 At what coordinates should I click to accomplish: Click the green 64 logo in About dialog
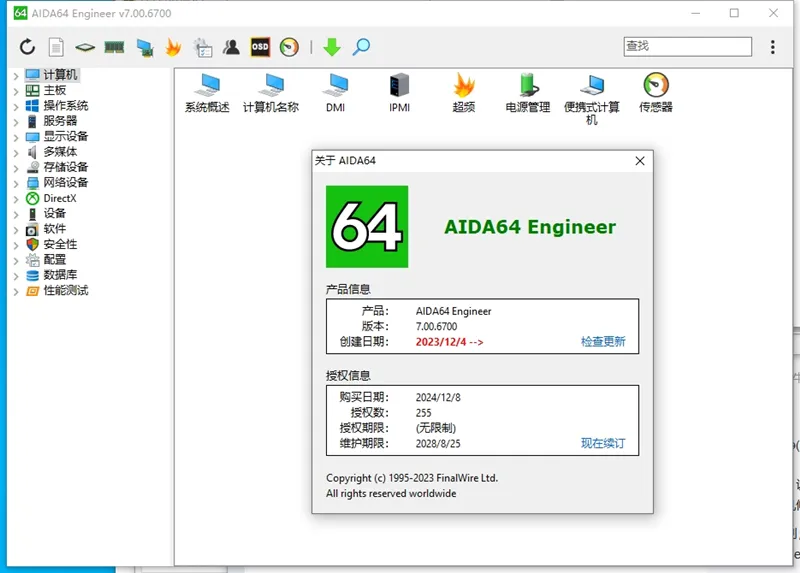(x=367, y=227)
